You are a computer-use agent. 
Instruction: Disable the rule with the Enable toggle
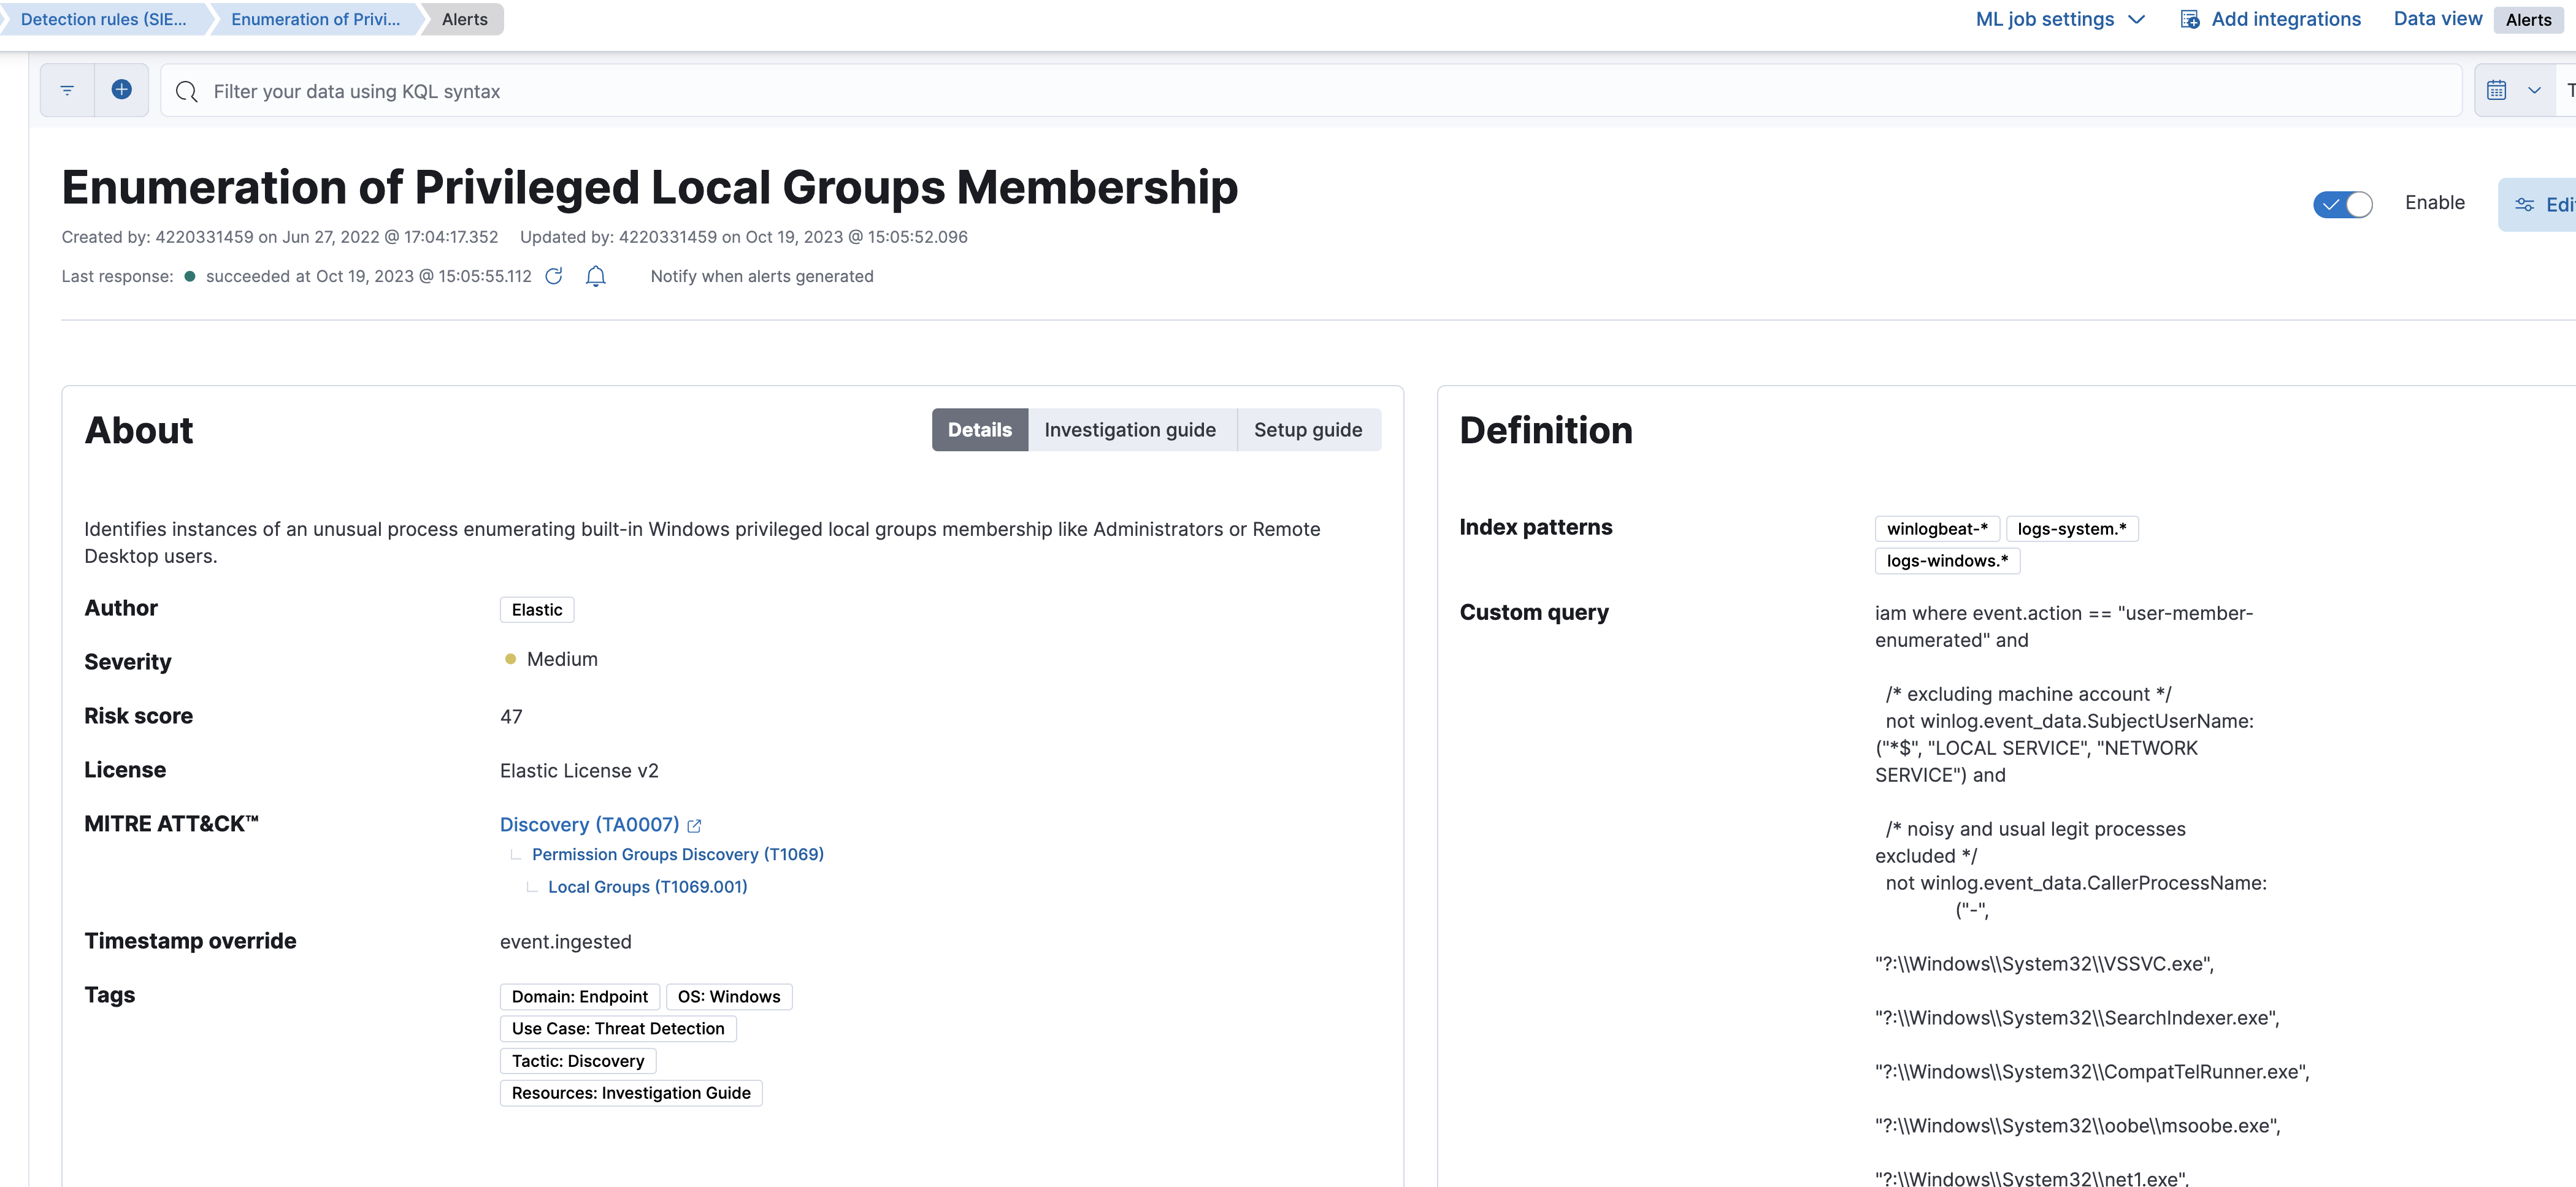(x=2342, y=204)
